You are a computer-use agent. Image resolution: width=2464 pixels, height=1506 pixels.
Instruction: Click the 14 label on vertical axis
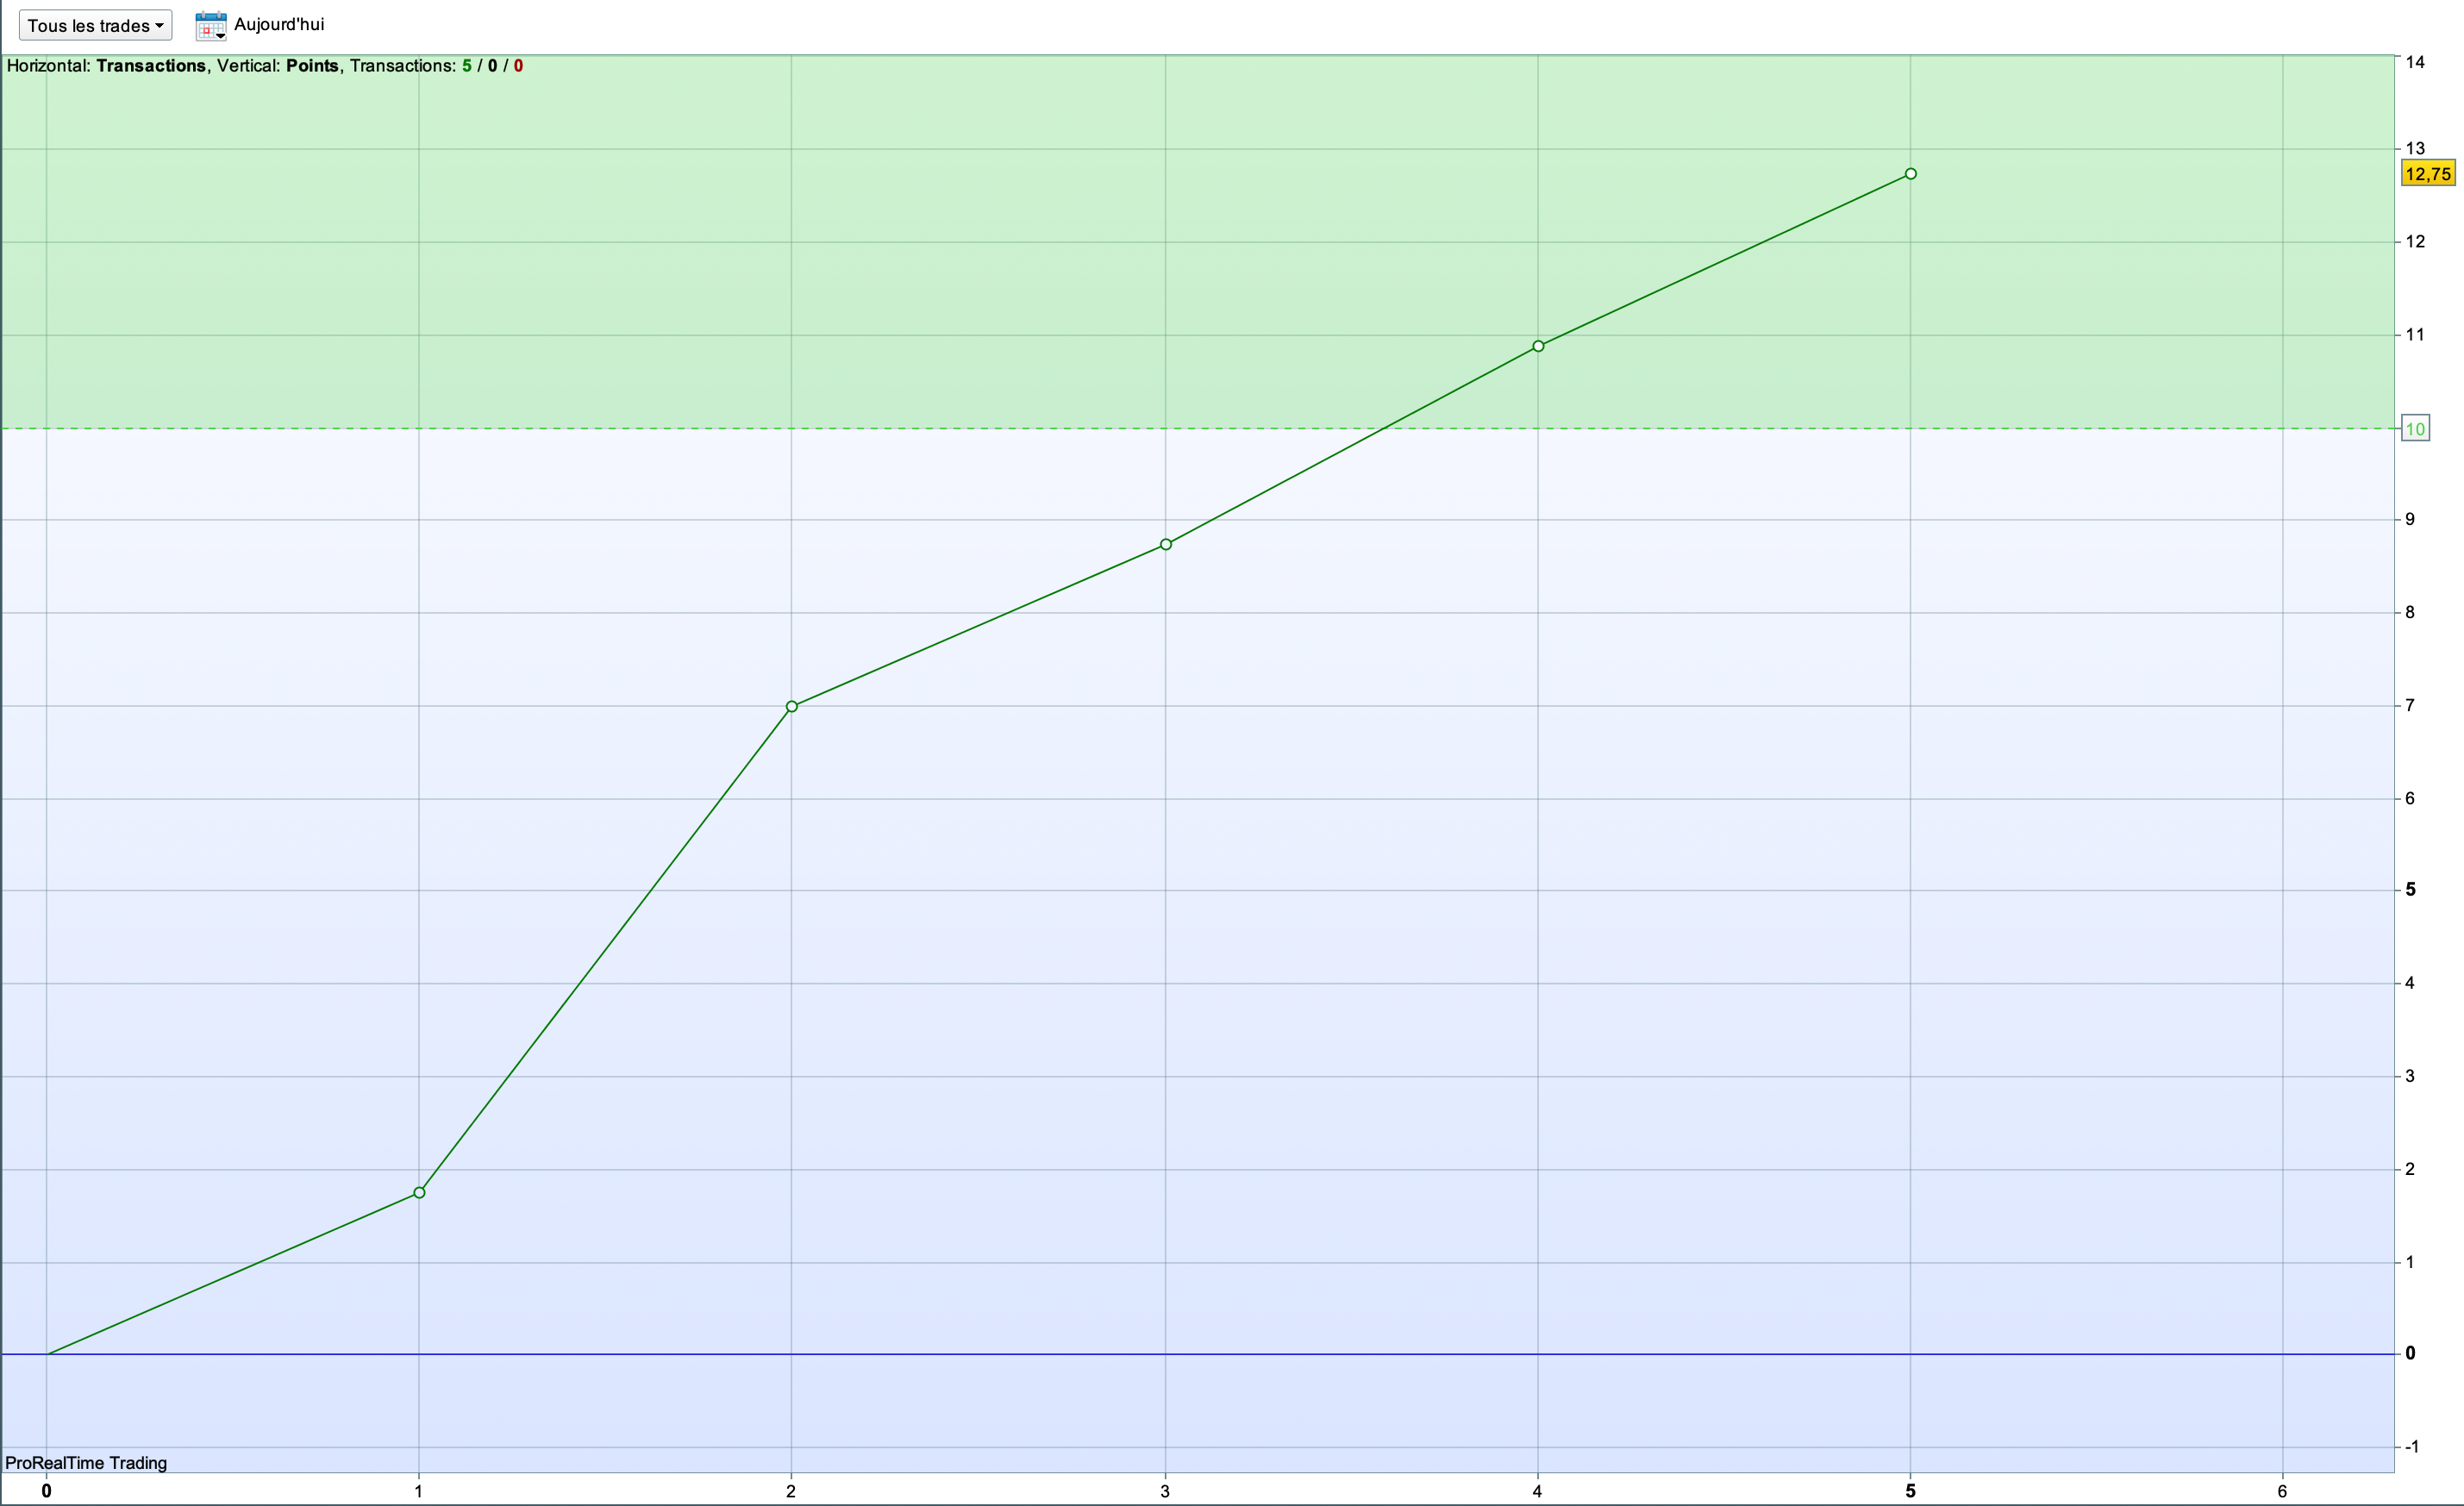(2415, 63)
